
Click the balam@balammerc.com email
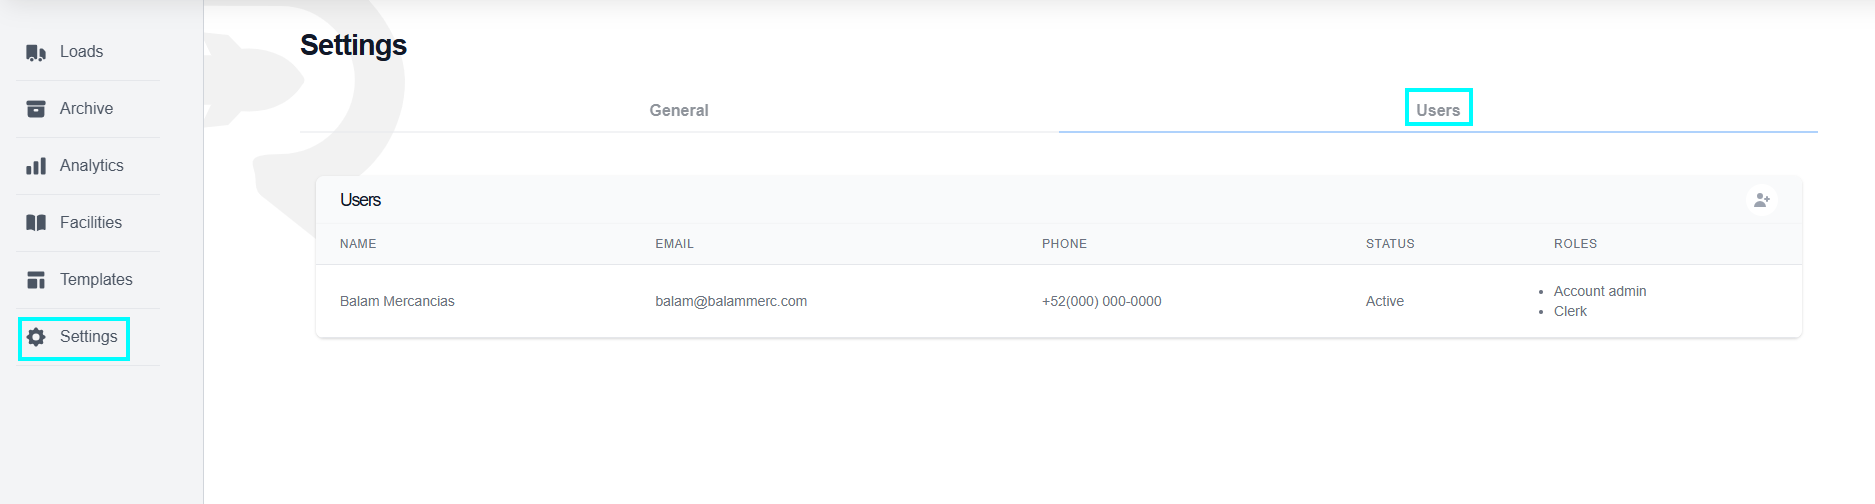(731, 301)
